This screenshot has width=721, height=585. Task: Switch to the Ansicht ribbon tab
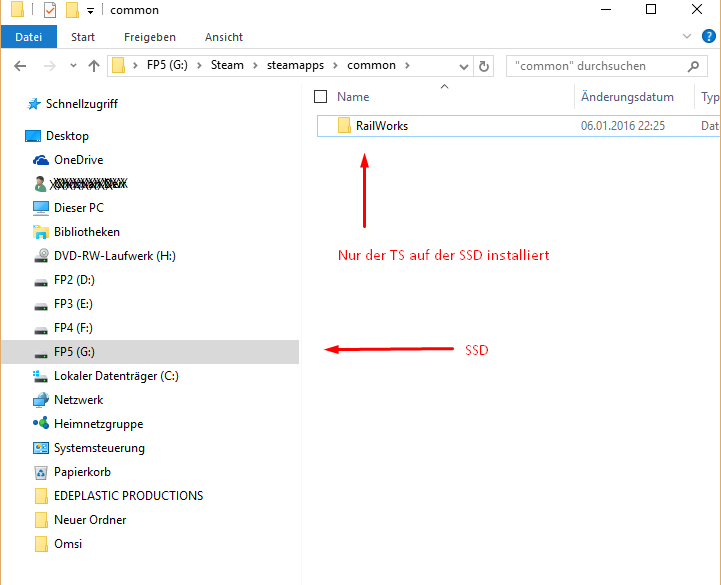click(224, 37)
